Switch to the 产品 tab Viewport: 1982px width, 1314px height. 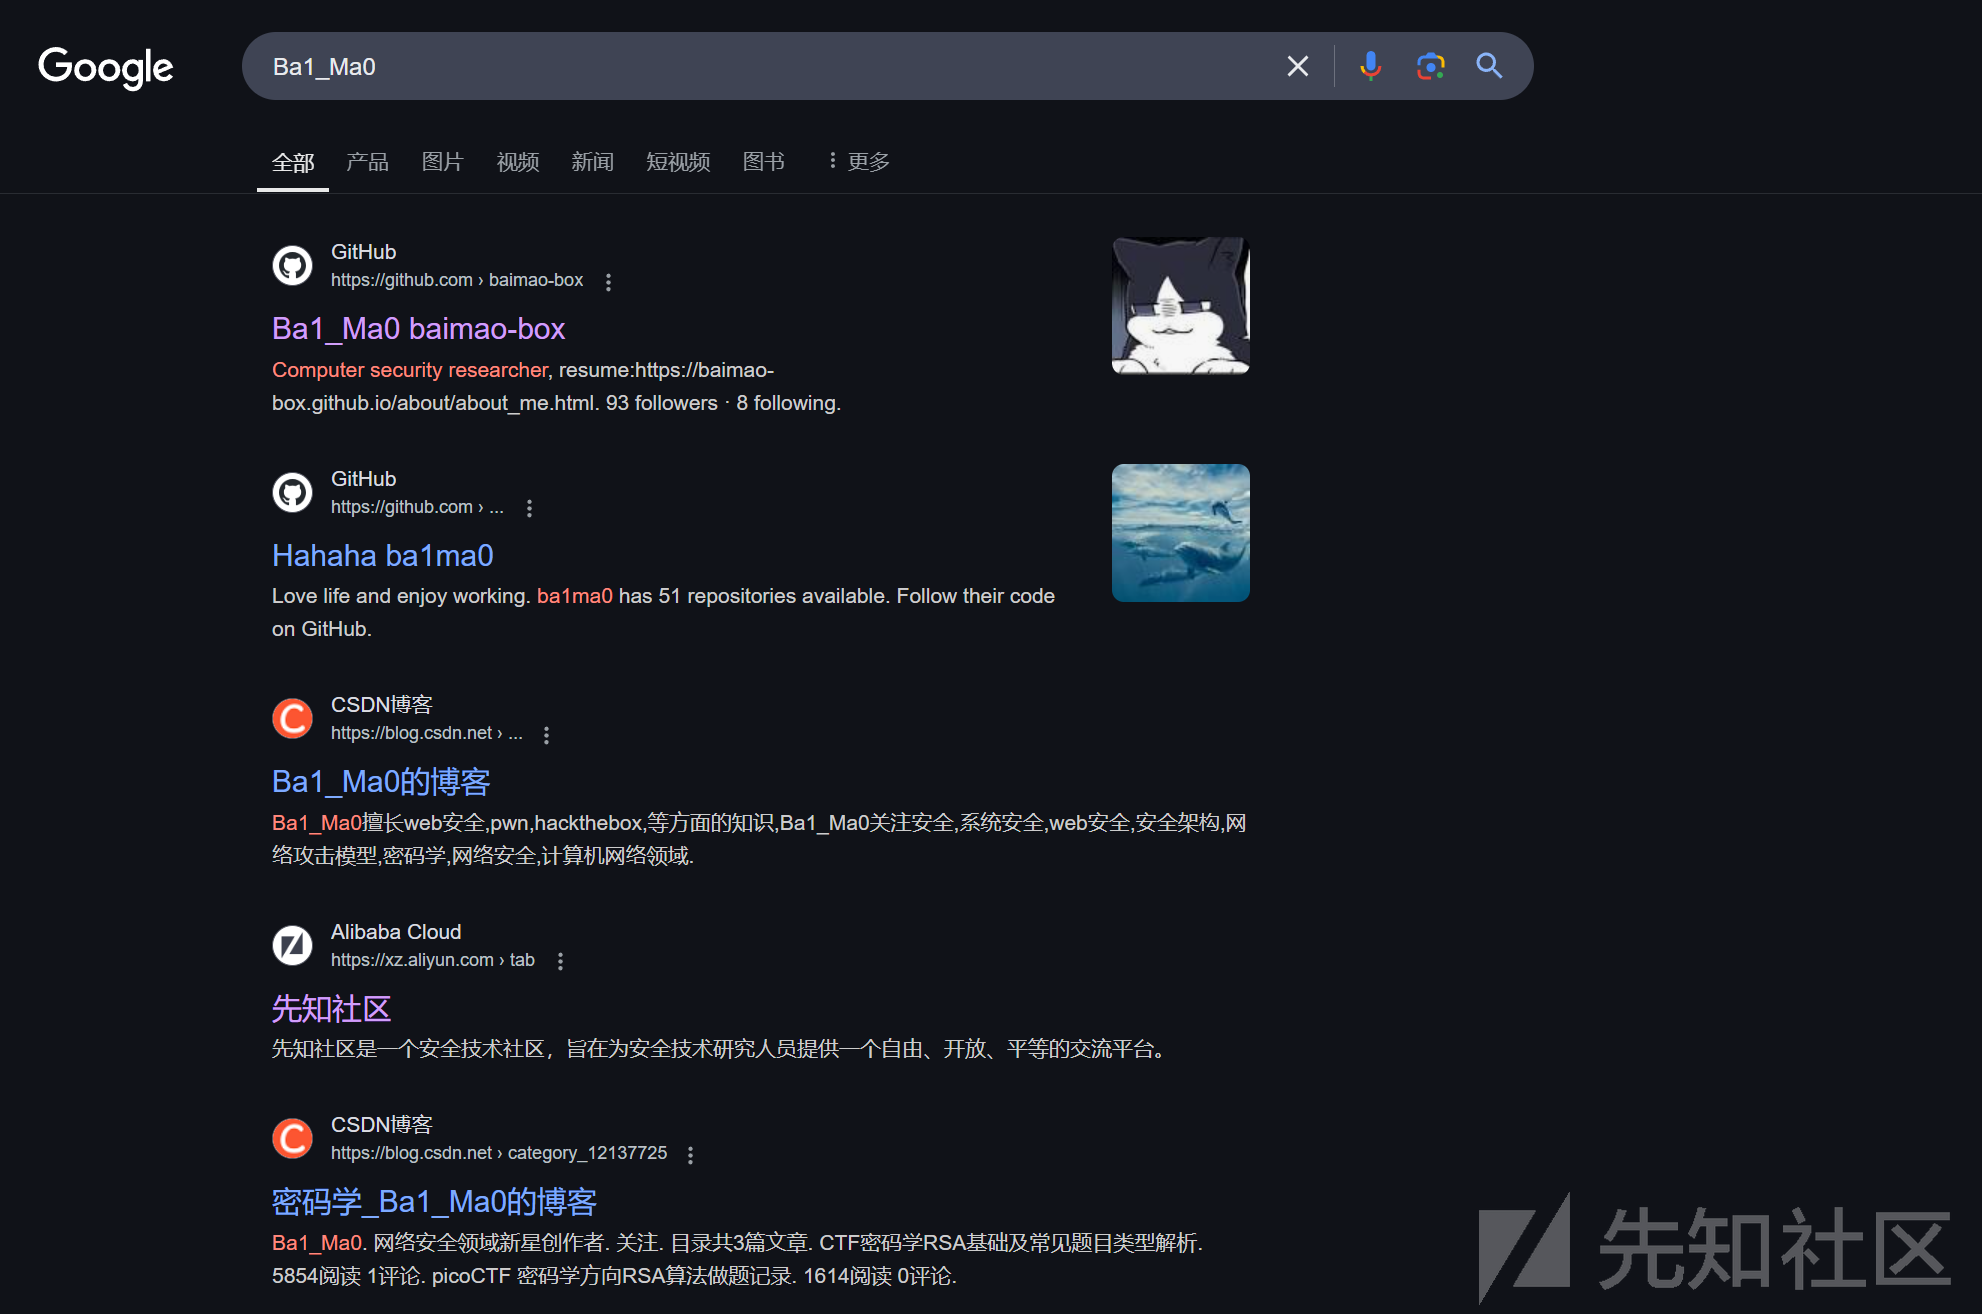(368, 162)
